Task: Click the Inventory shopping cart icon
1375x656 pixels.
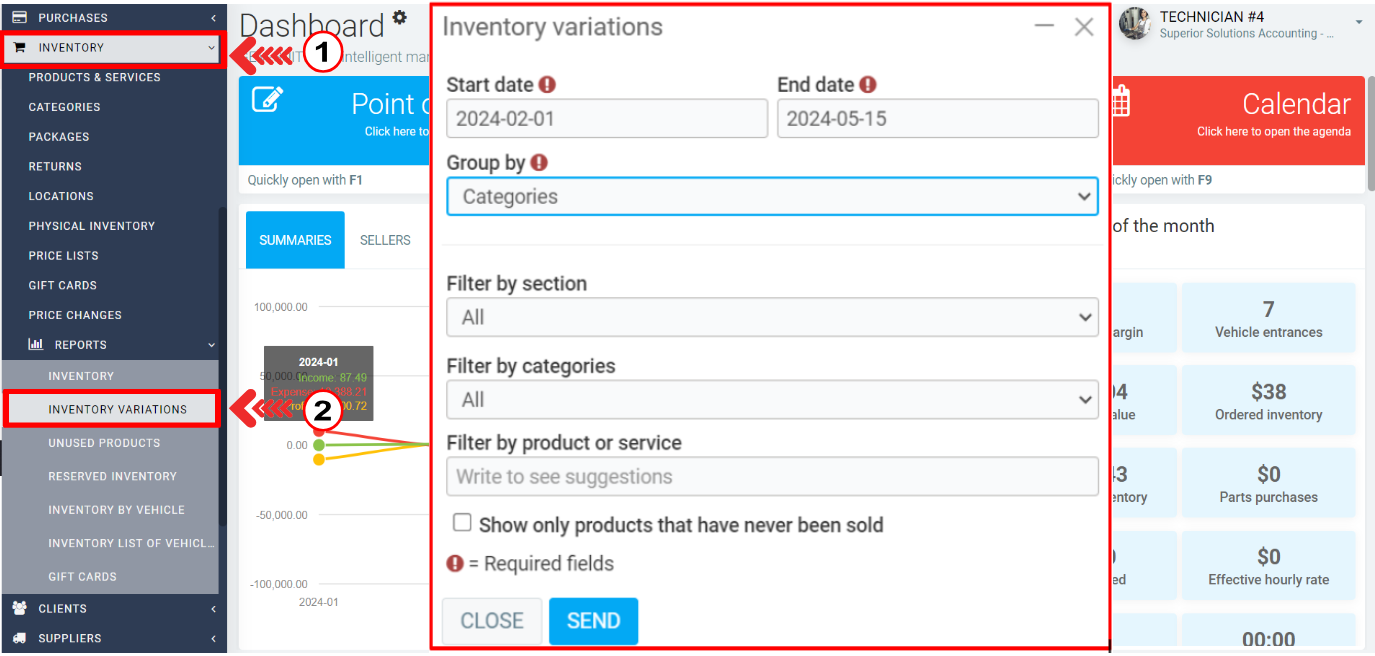Action: point(19,48)
